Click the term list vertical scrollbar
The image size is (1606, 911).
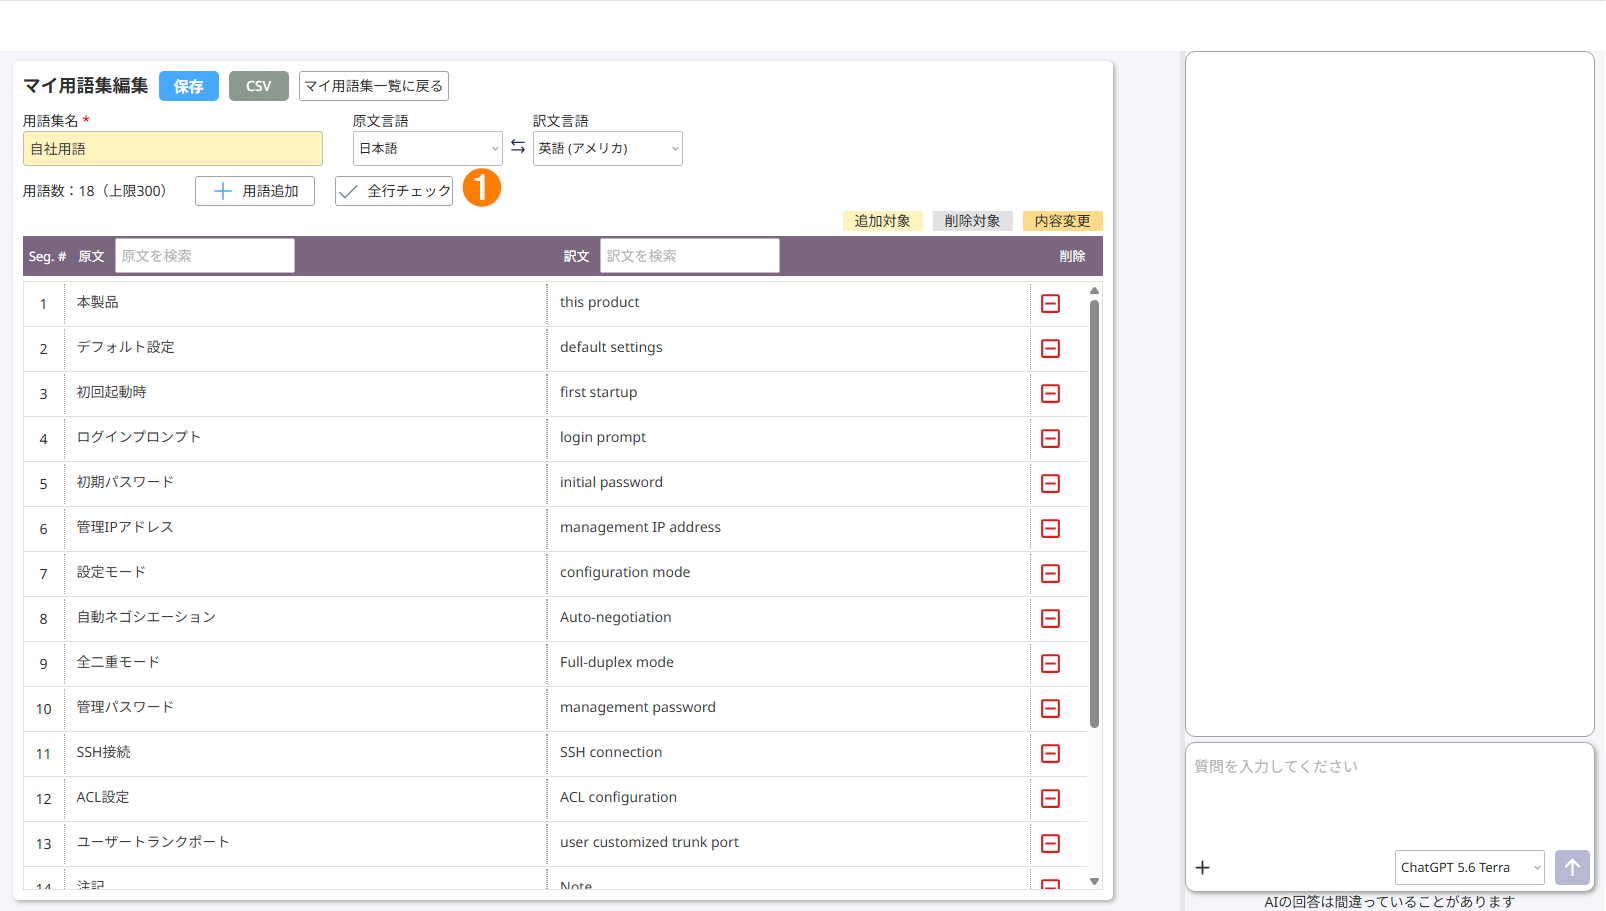point(1094,512)
